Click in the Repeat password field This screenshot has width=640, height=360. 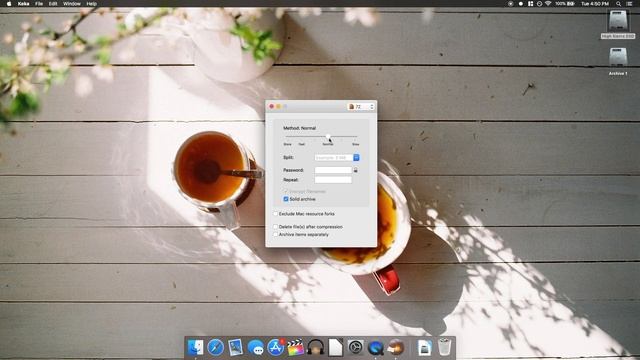click(333, 180)
